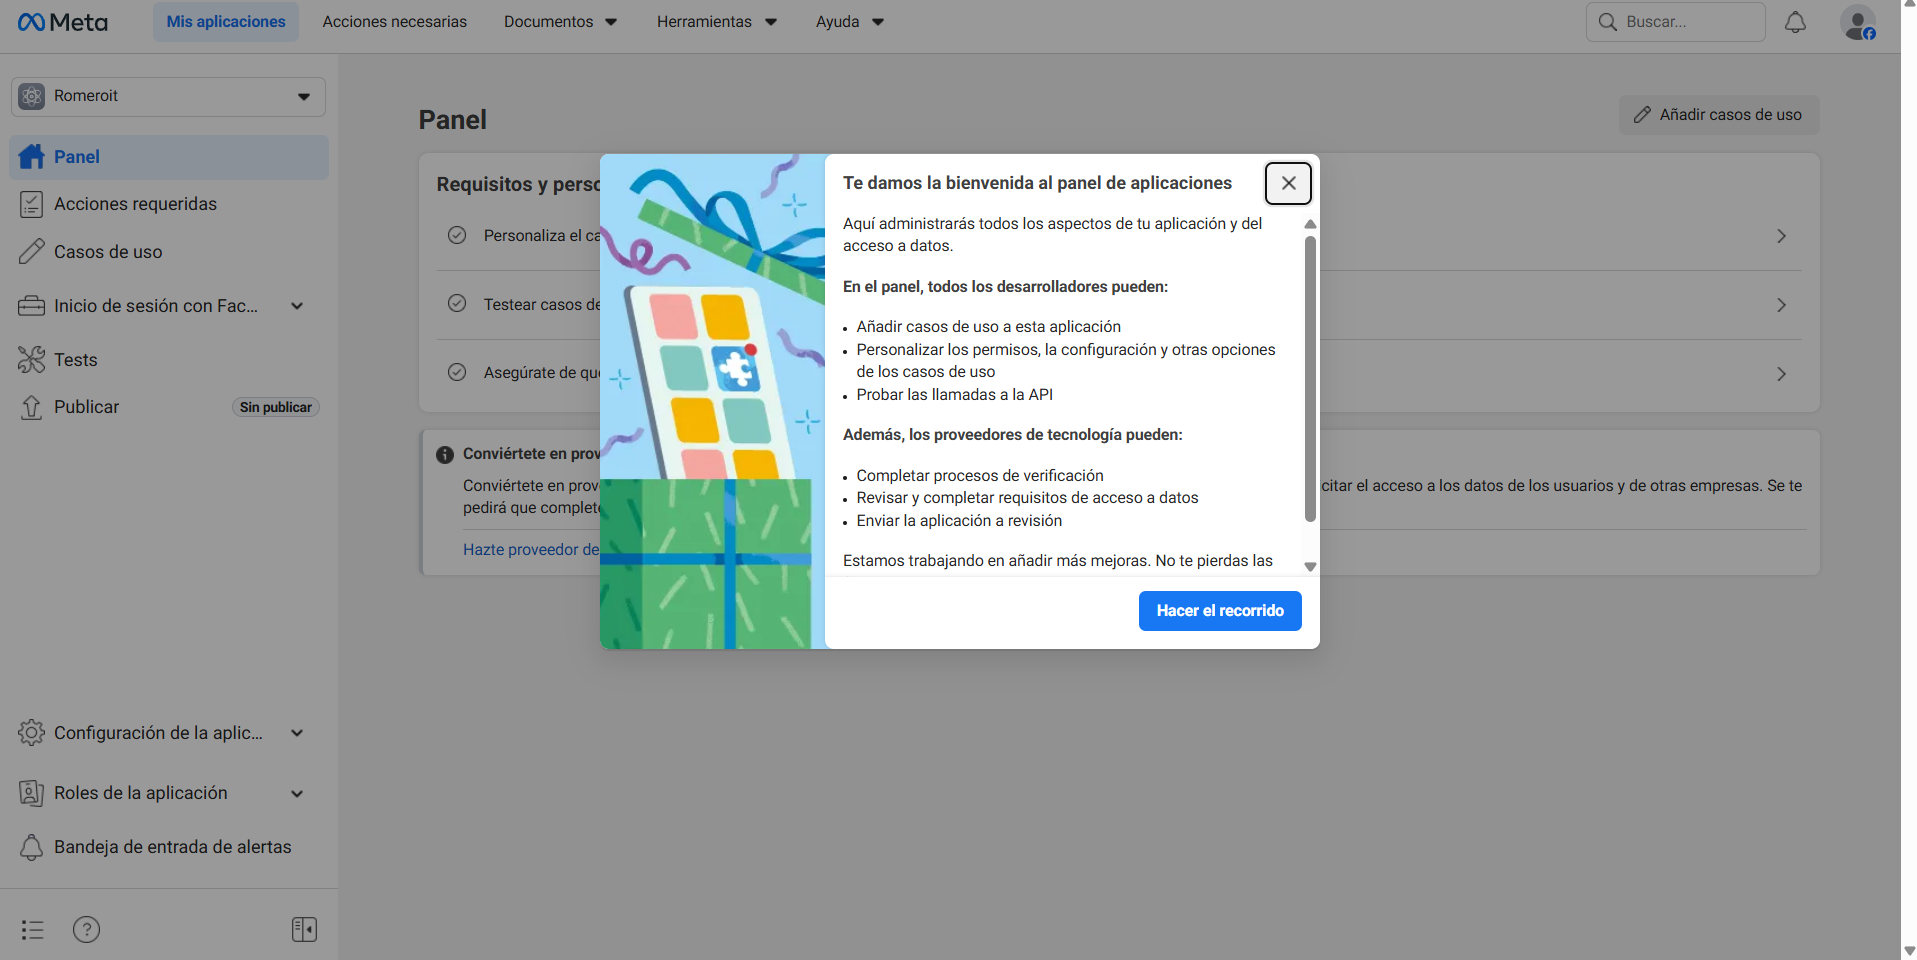The image size is (1917, 960).
Task: Open the Romeroit app selector dropdown
Action: pyautogui.click(x=168, y=96)
